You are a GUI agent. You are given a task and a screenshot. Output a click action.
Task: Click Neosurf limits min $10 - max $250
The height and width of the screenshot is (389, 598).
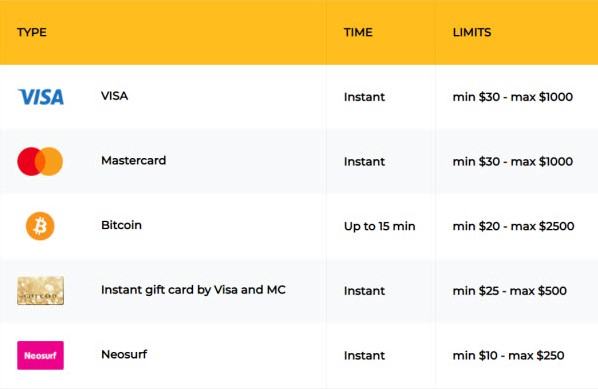coord(508,355)
